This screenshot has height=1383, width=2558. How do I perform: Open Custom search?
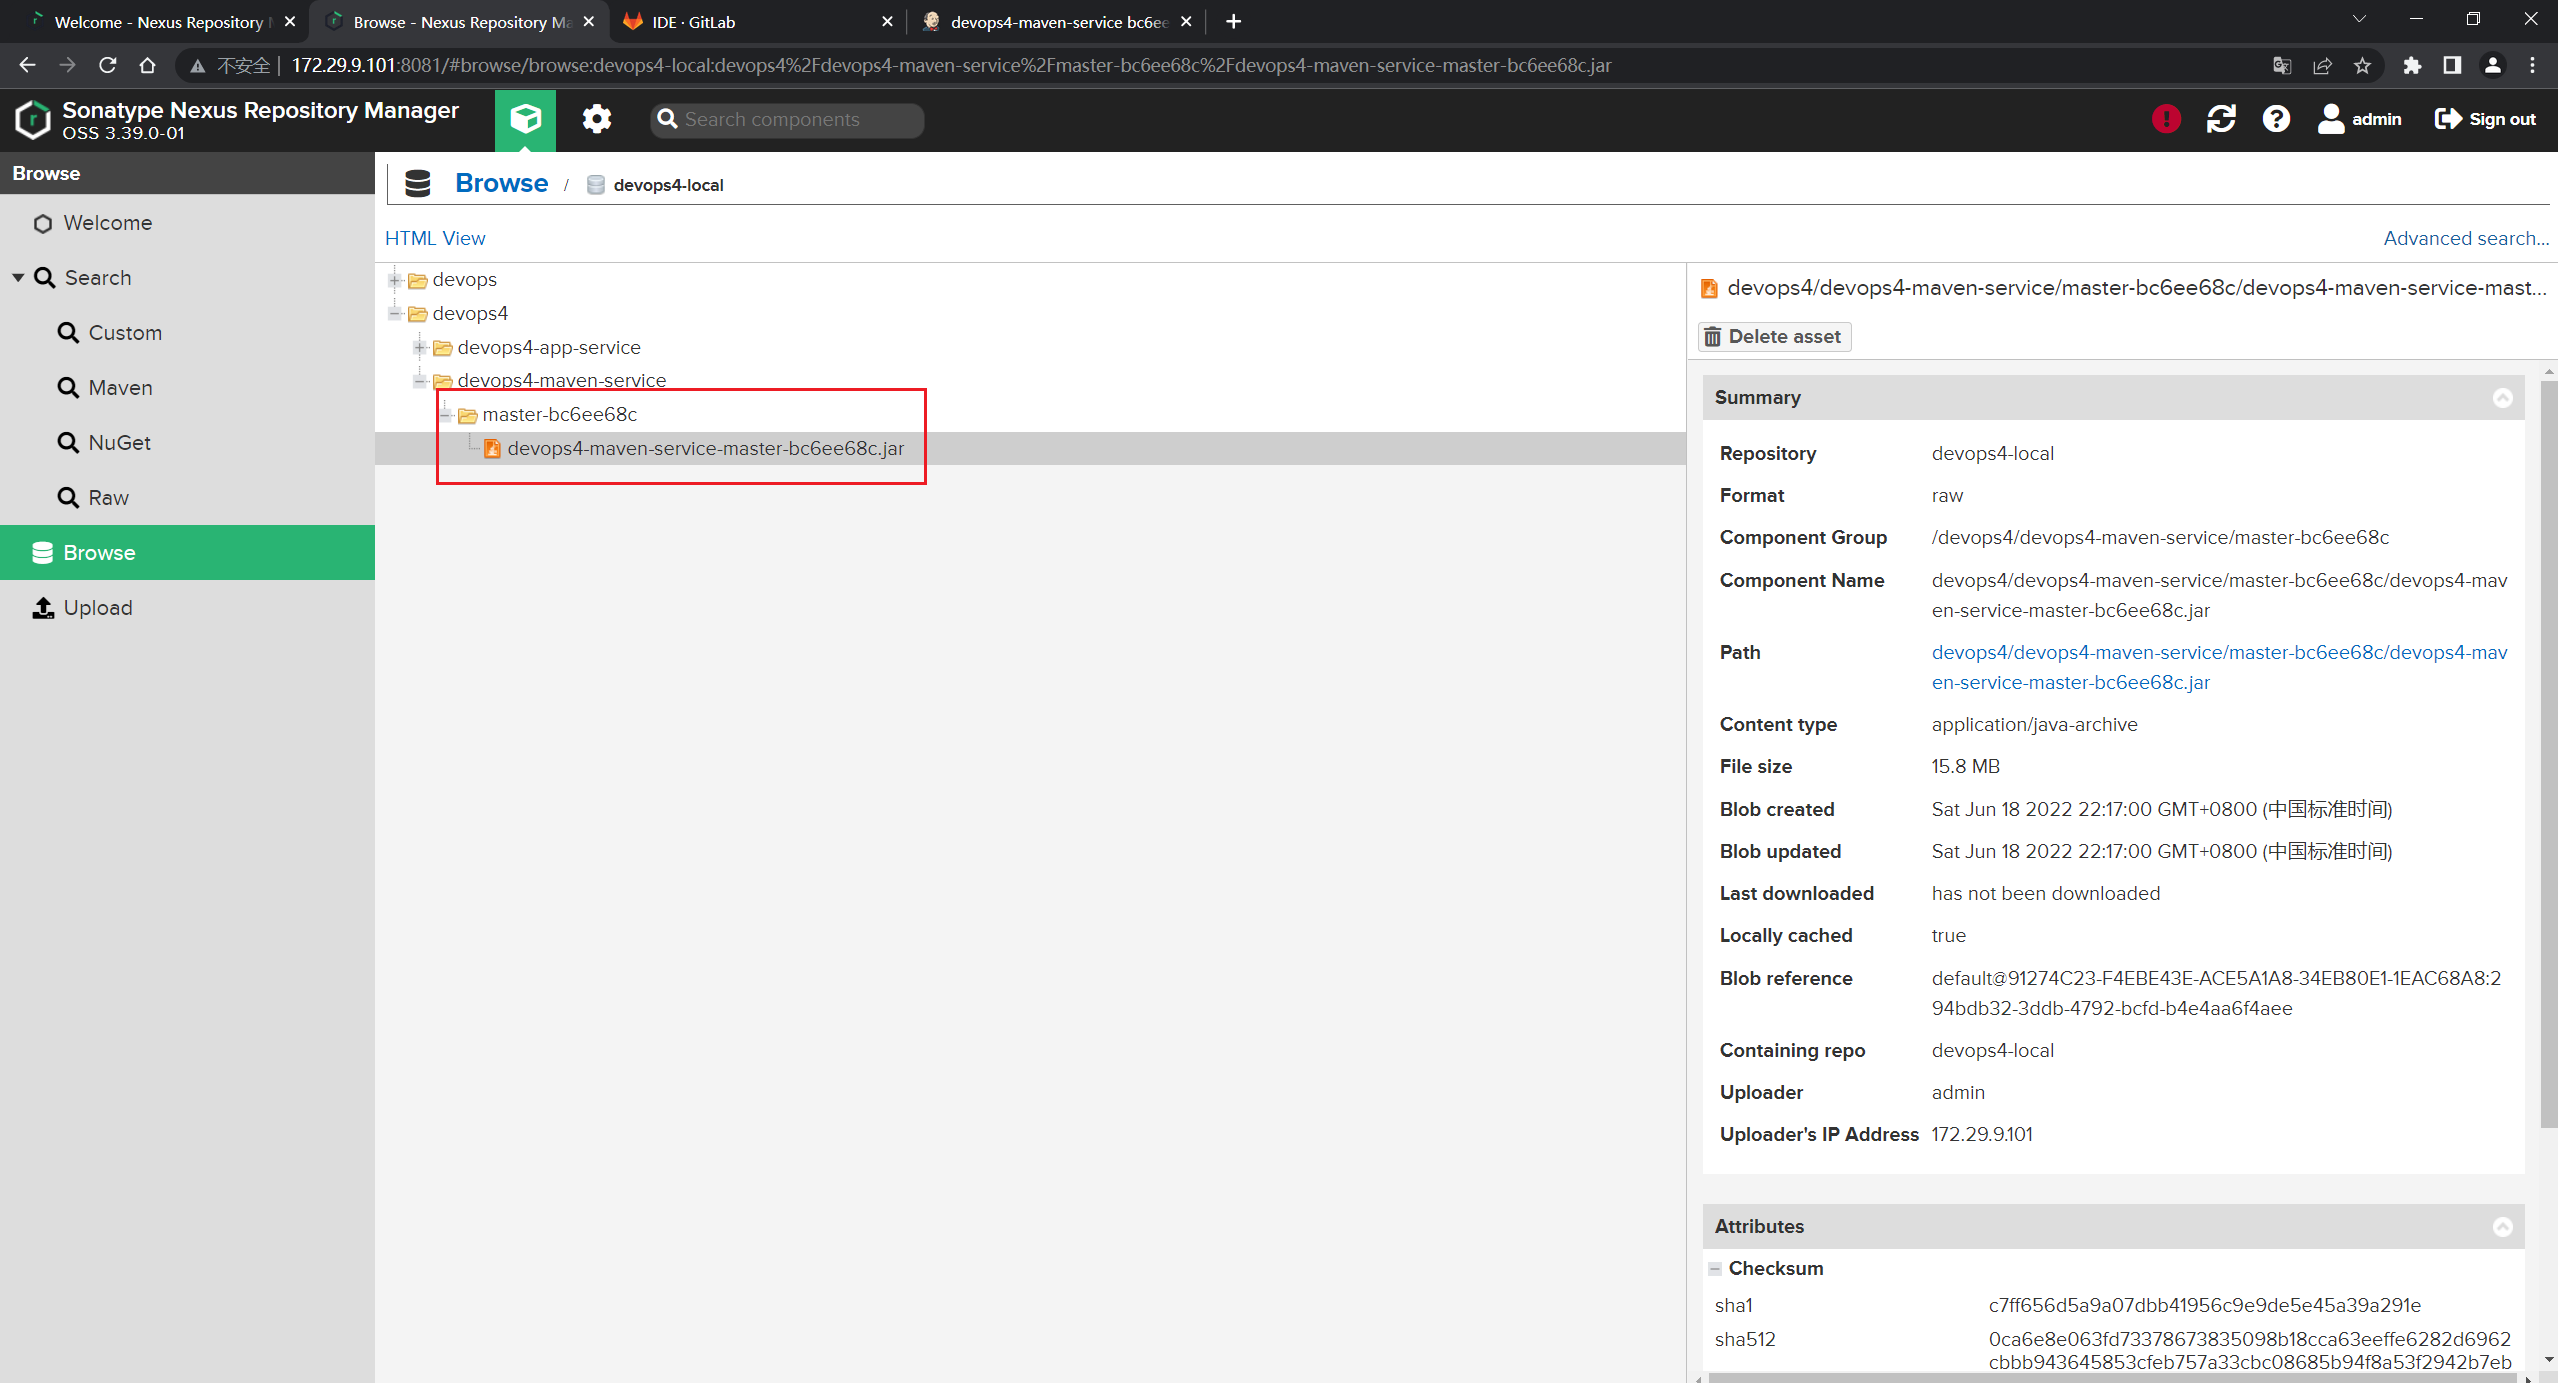point(125,333)
